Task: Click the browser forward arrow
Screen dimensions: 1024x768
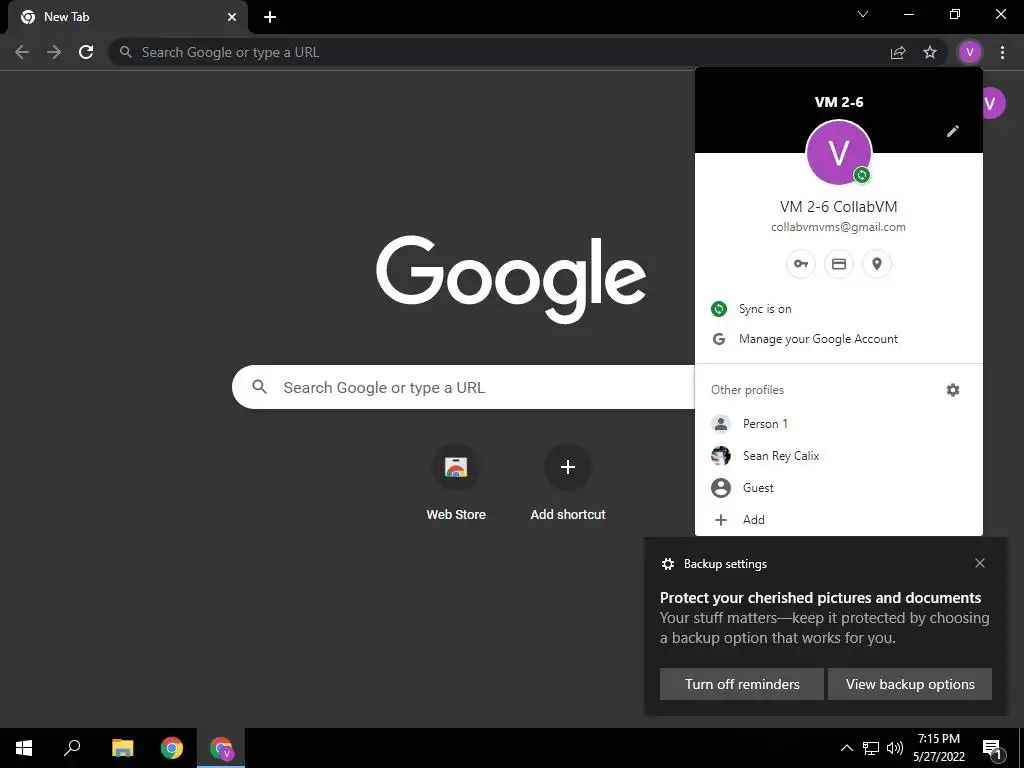Action: click(x=54, y=52)
